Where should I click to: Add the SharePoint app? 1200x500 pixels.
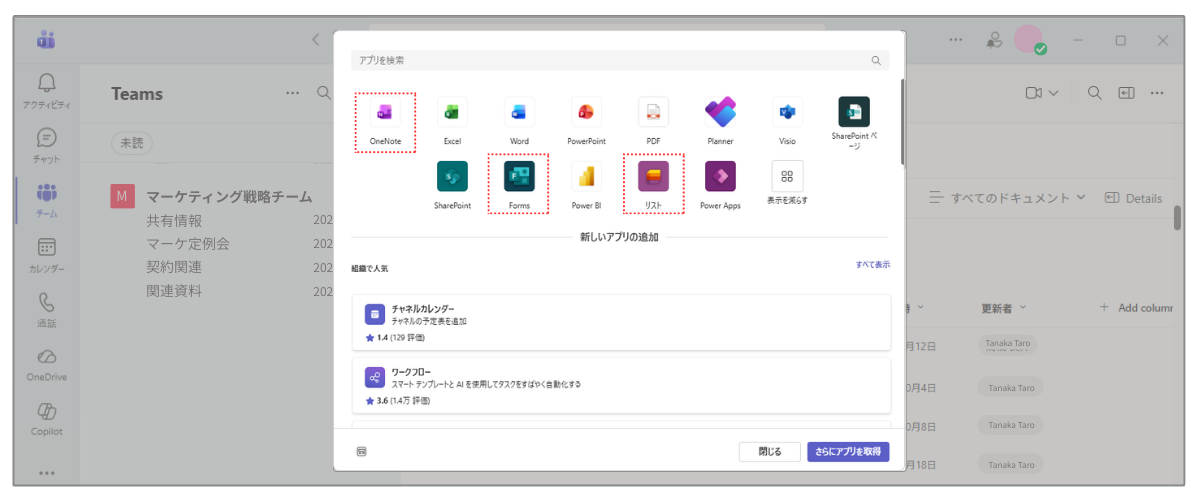(x=452, y=185)
